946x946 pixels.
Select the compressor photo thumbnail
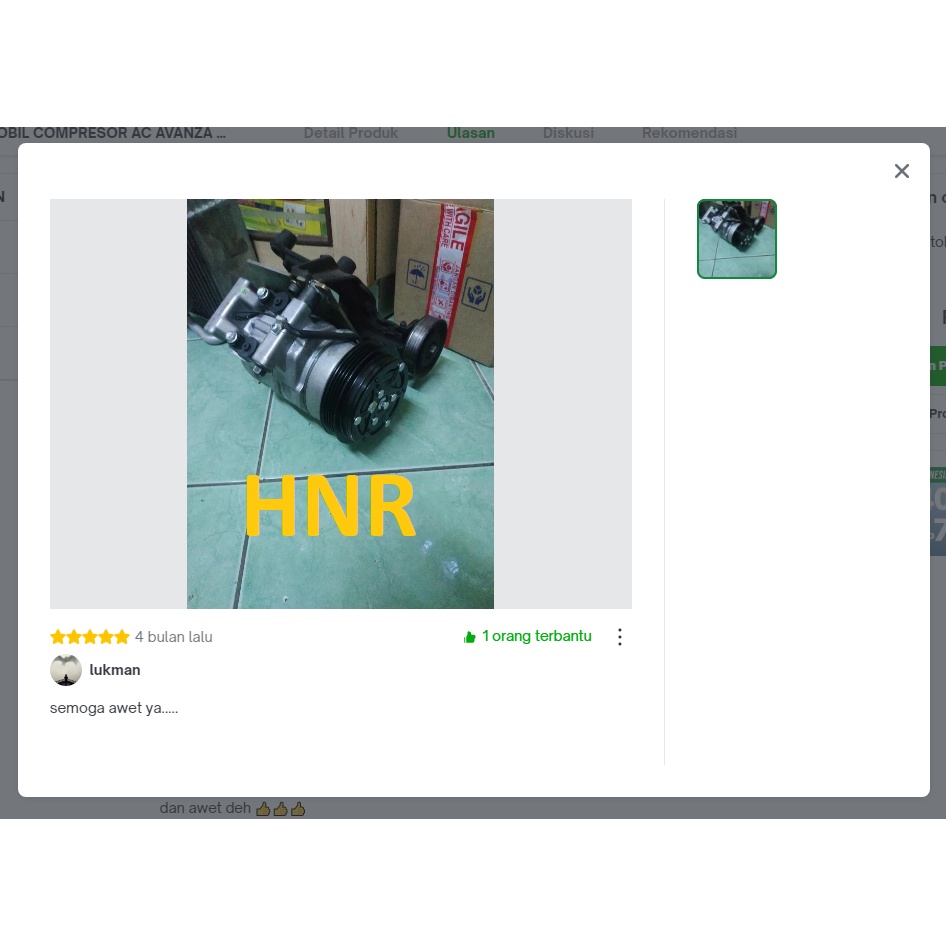737,239
